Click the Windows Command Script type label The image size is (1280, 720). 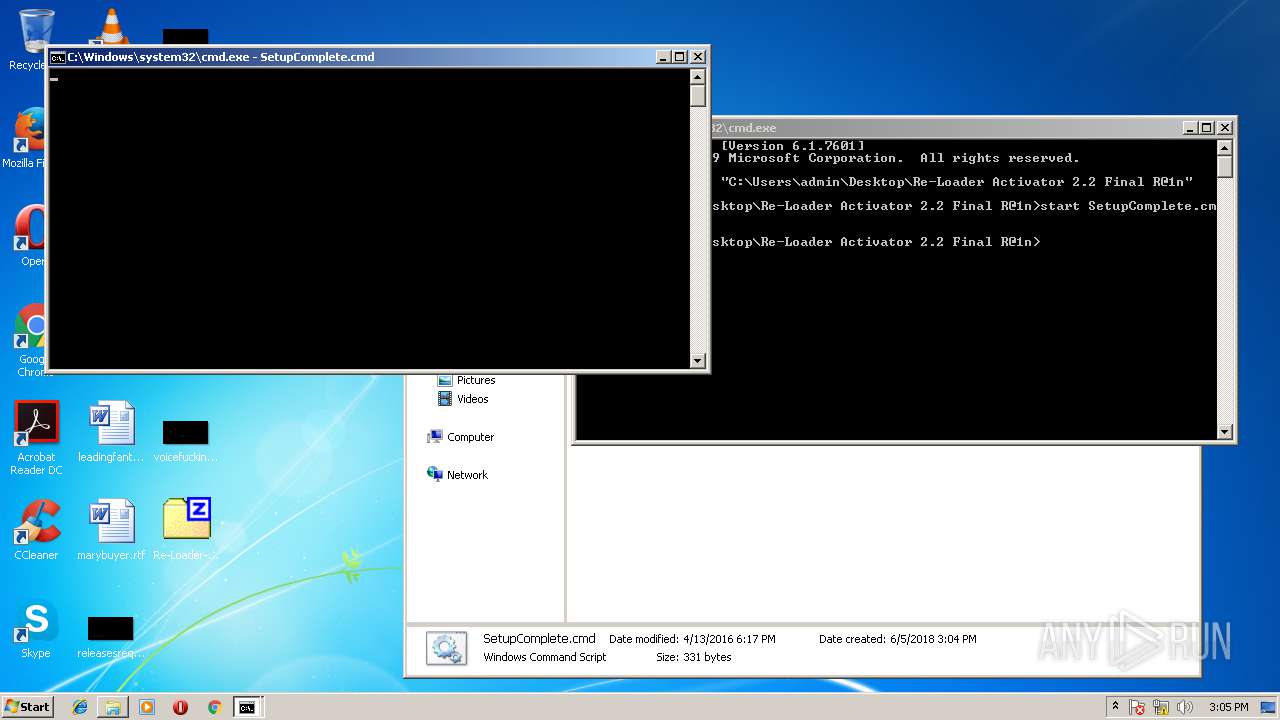(544, 657)
